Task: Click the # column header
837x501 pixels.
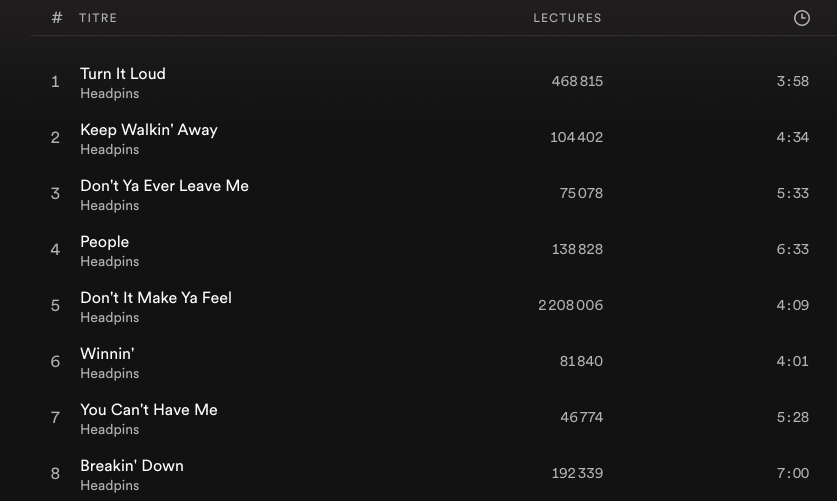Action: [57, 18]
